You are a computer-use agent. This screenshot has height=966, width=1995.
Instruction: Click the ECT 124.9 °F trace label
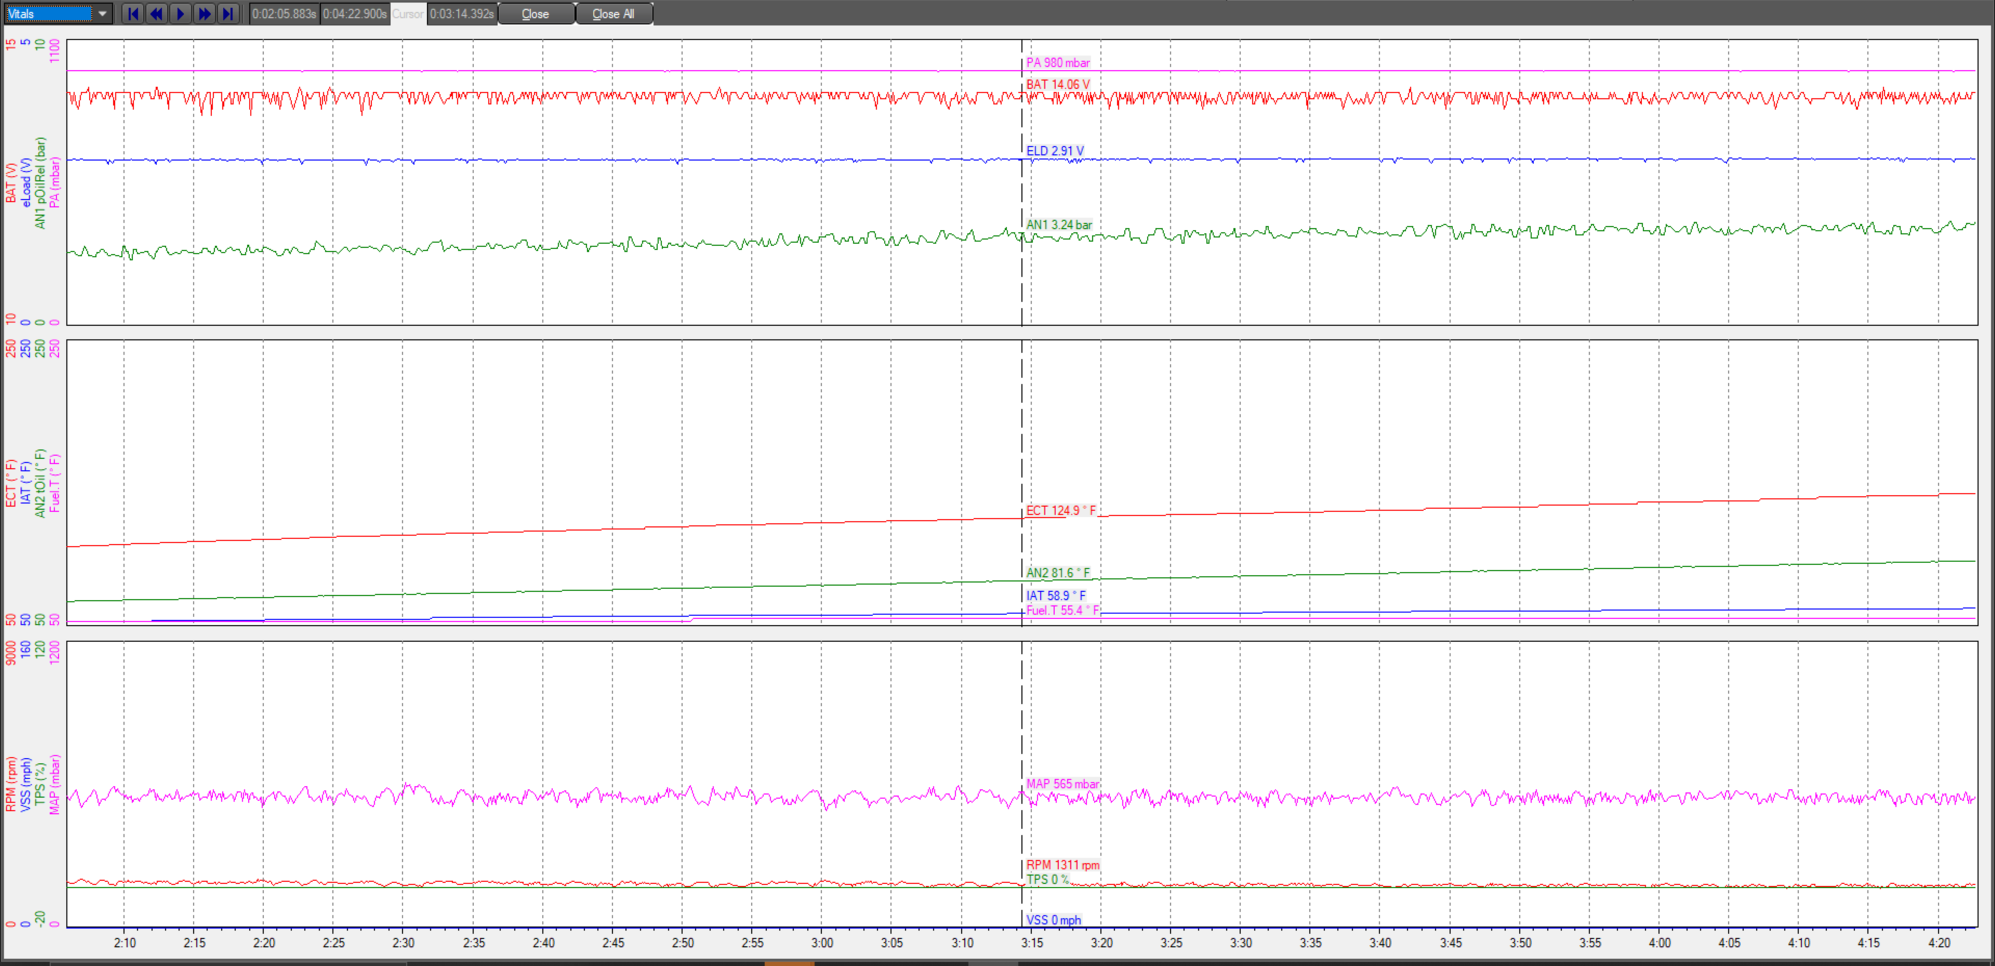[1060, 511]
